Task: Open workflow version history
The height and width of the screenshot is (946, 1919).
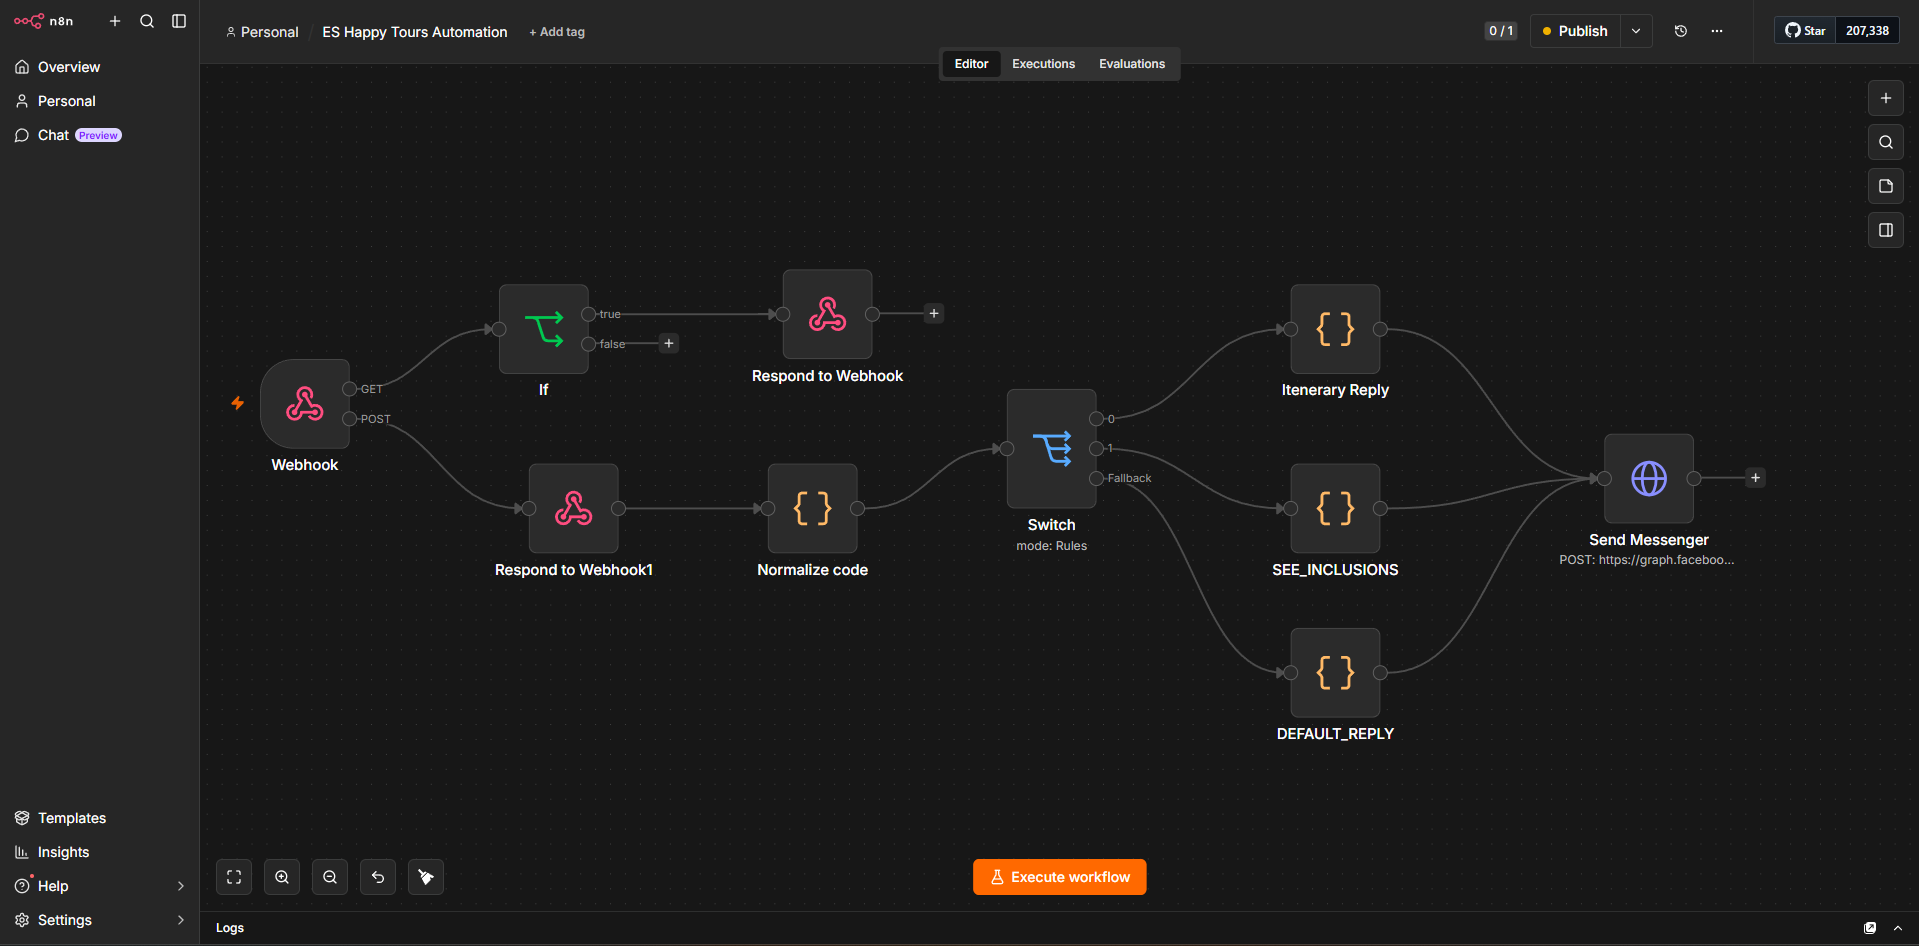Action: [1681, 31]
